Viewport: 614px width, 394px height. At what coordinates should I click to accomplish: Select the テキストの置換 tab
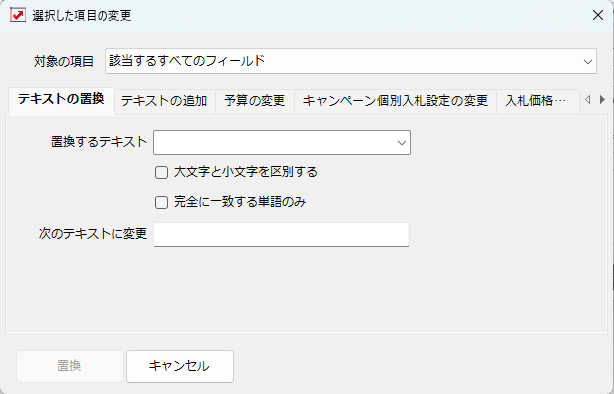click(x=61, y=100)
